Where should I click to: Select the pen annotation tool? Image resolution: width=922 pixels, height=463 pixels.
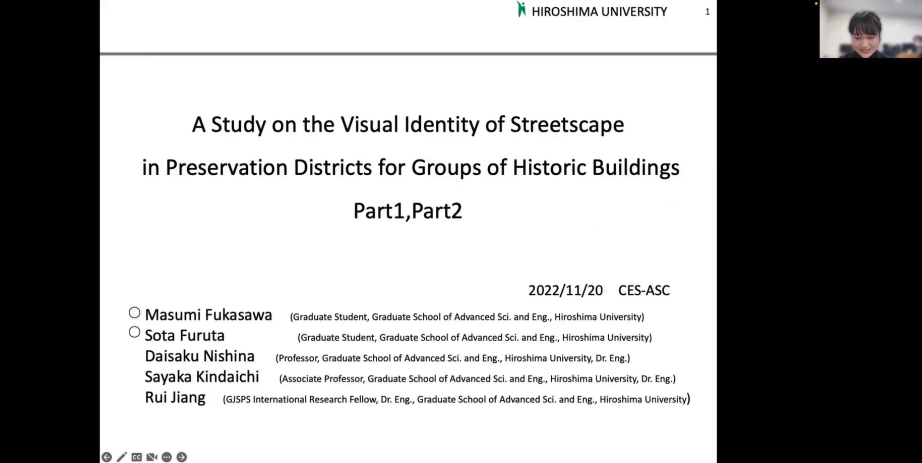coord(121,457)
